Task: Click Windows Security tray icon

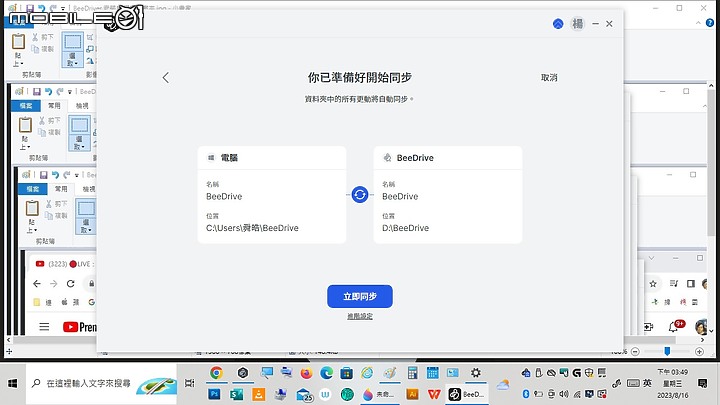Action: pyautogui.click(x=589, y=373)
